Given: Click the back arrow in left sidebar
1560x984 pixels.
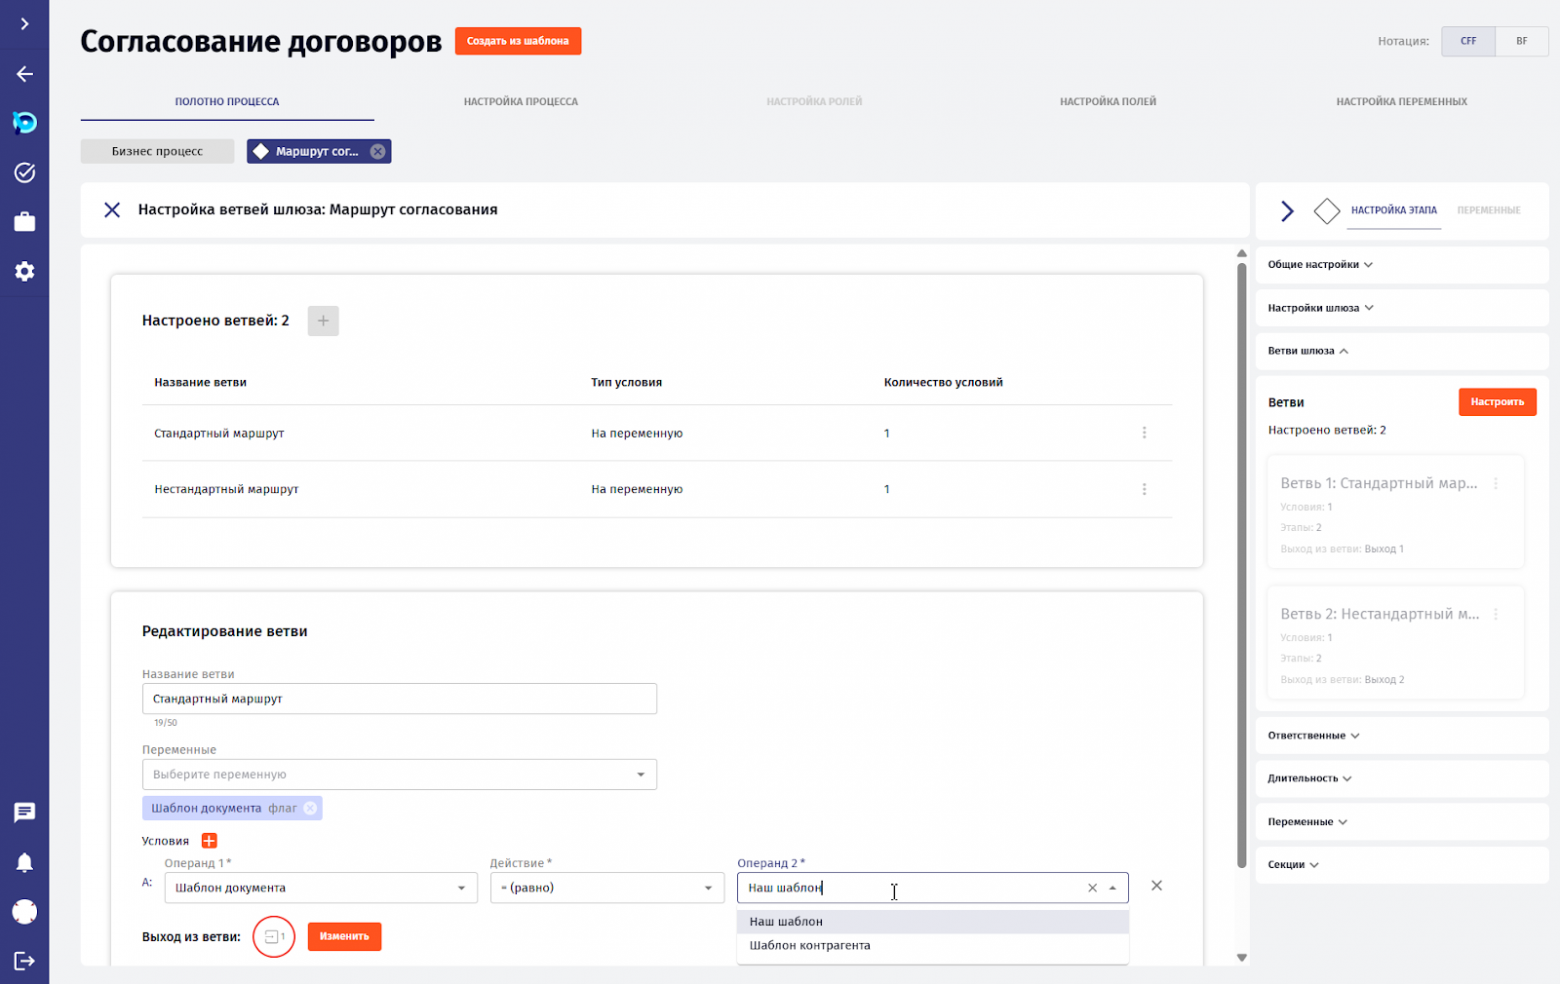Looking at the screenshot, I should (24, 74).
